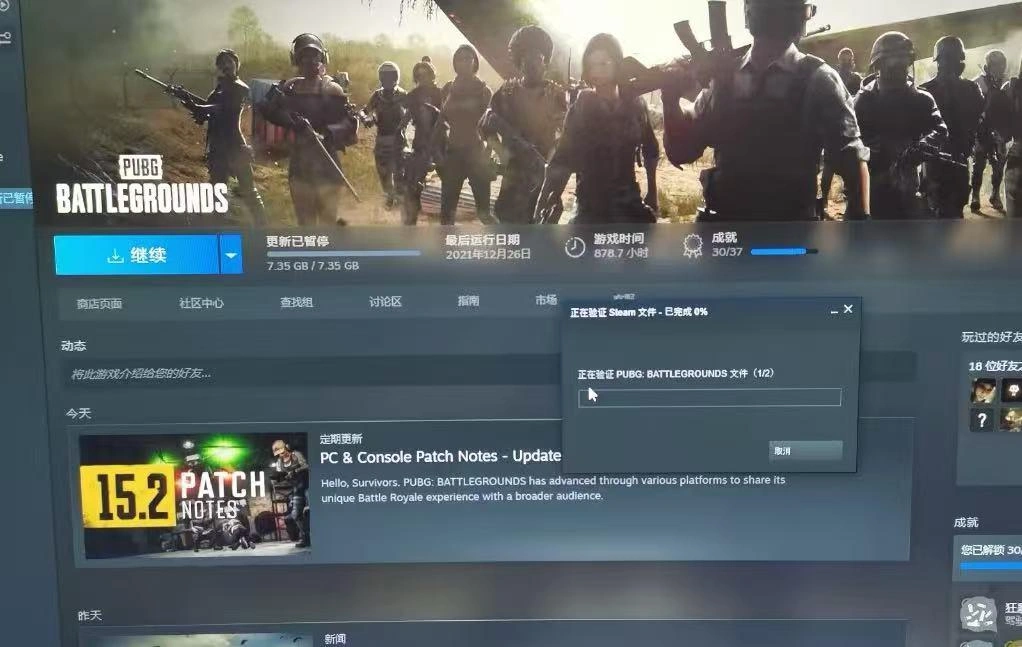Click the achievement badge icon next to 成就
The width and height of the screenshot is (1022, 647).
pos(692,246)
